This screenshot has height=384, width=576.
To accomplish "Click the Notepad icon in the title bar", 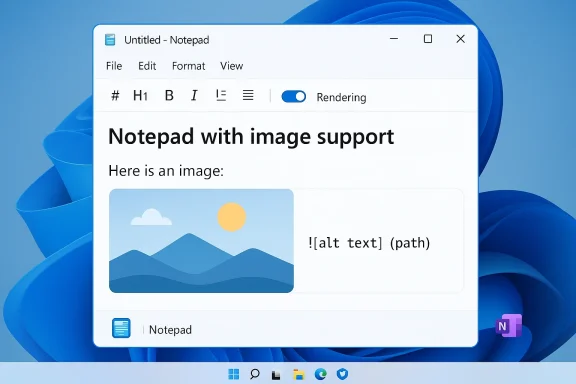I will [x=110, y=40].
